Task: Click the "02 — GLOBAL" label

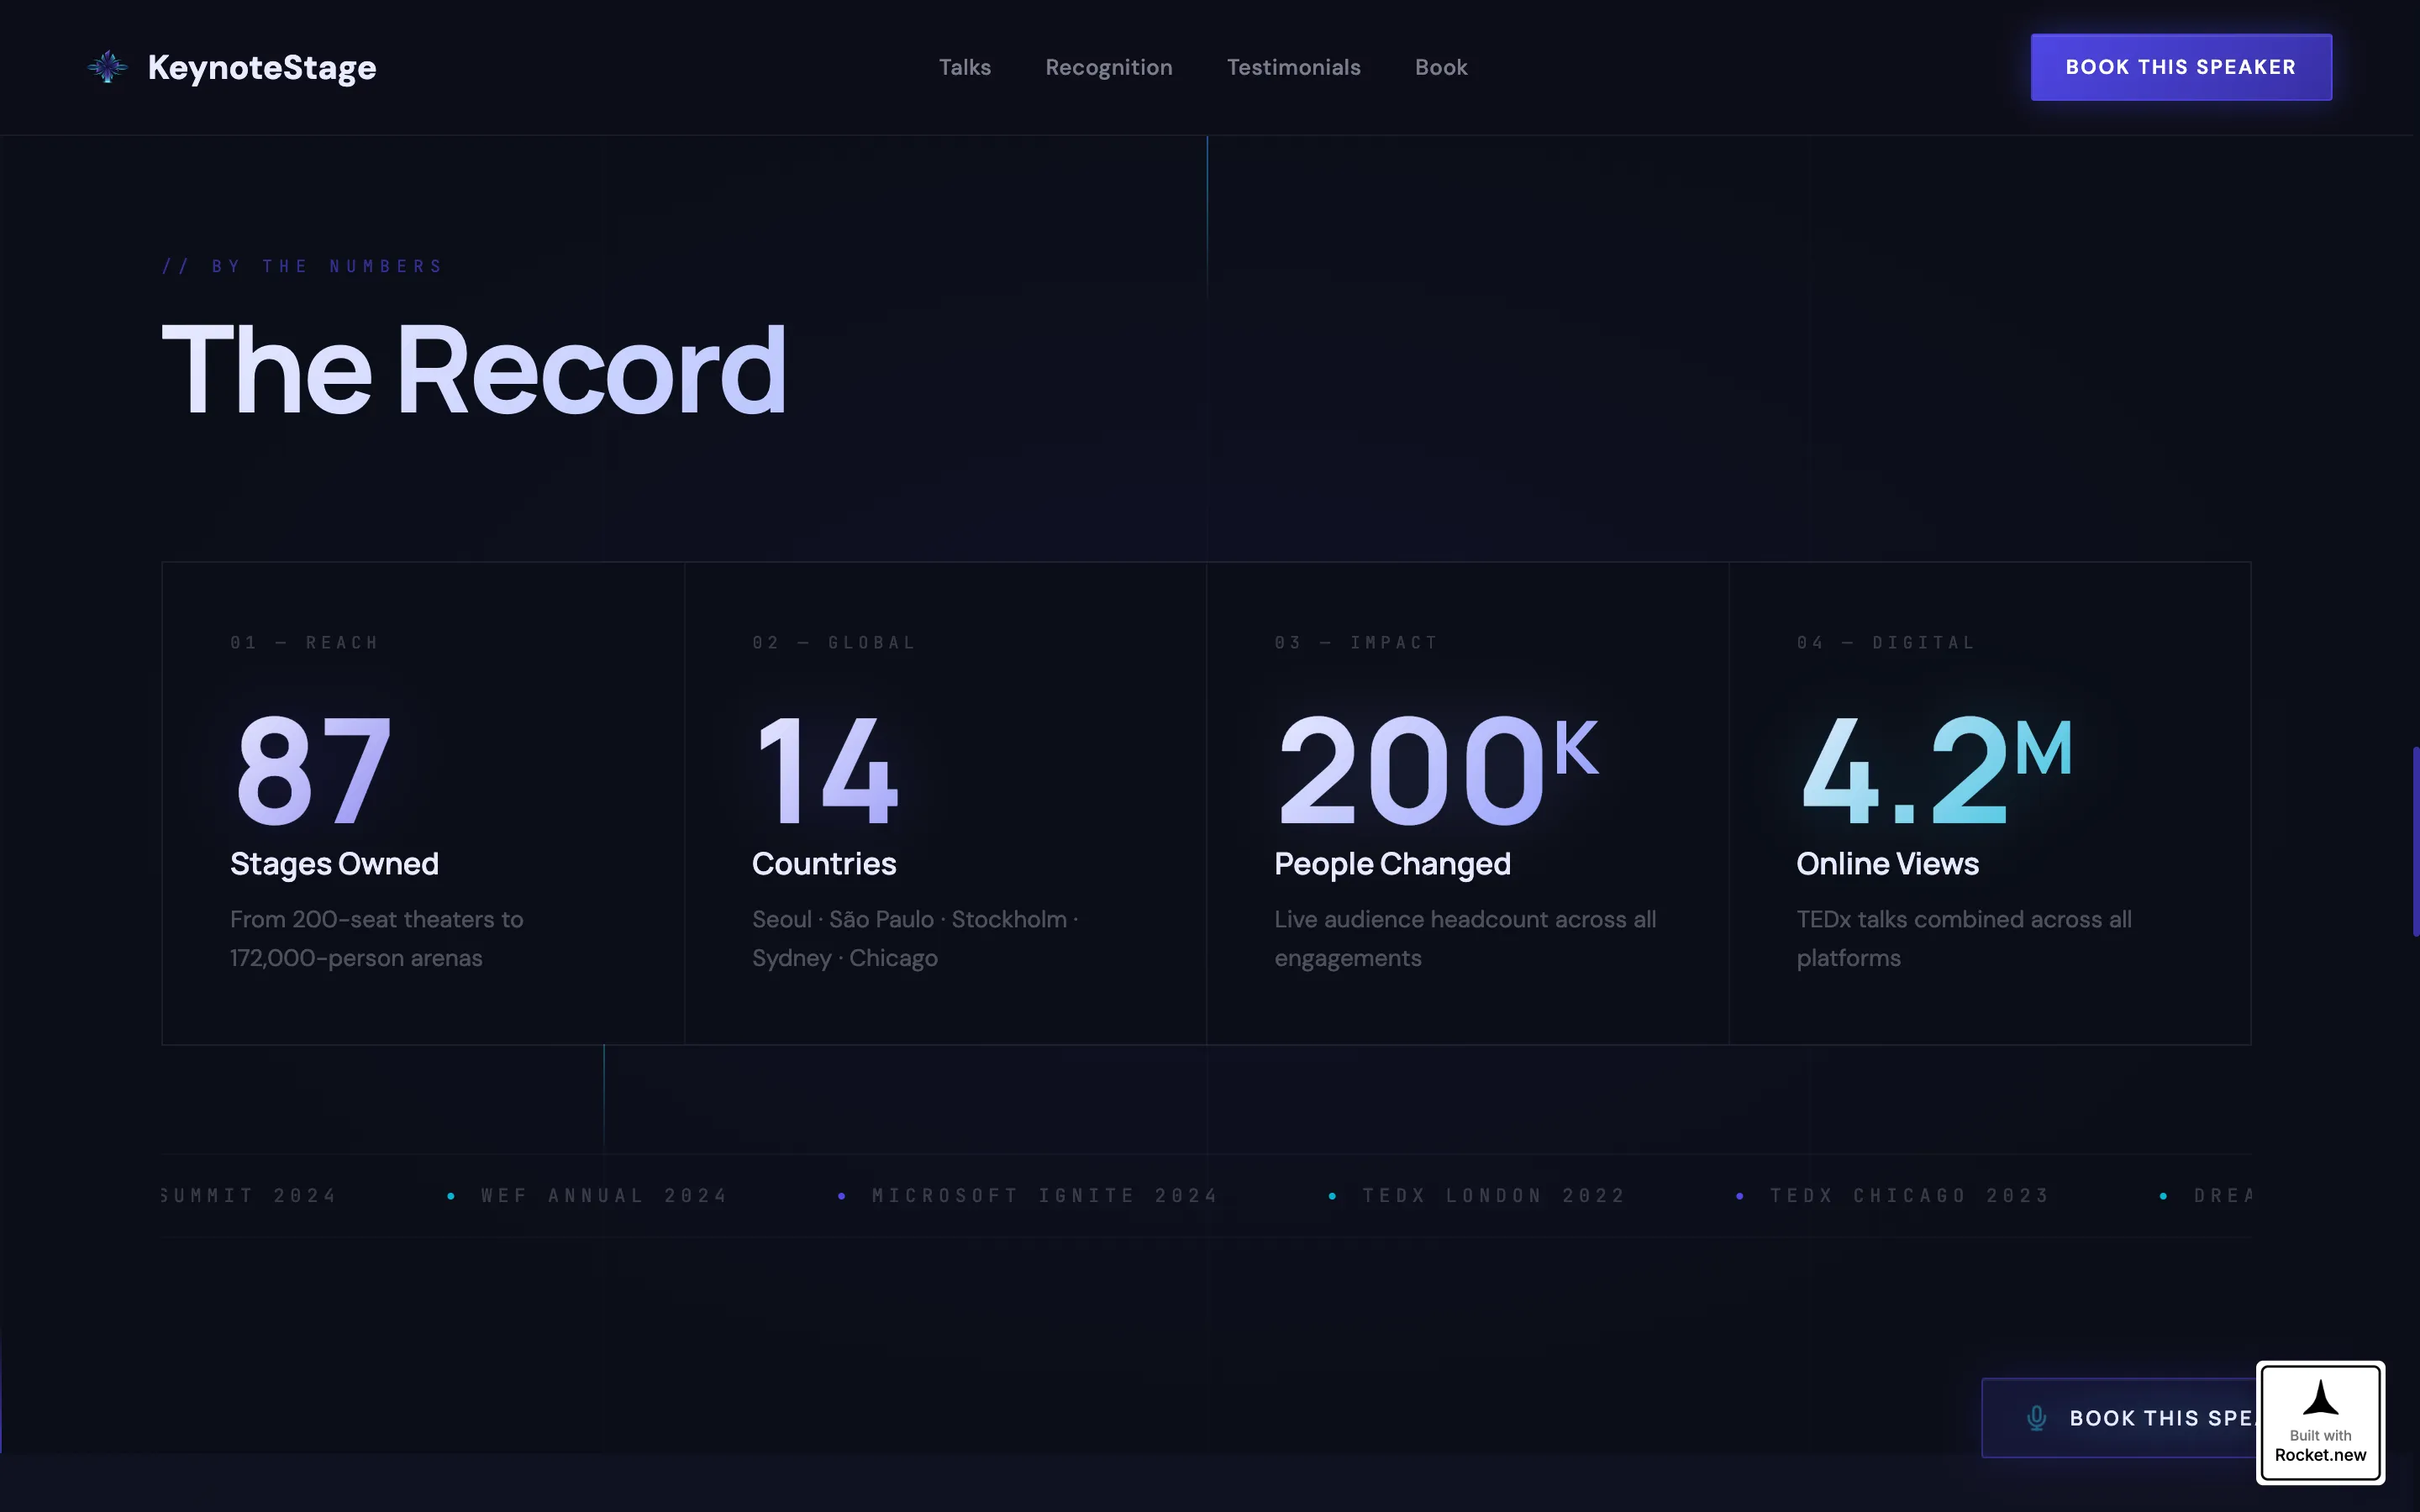Action: tap(834, 642)
